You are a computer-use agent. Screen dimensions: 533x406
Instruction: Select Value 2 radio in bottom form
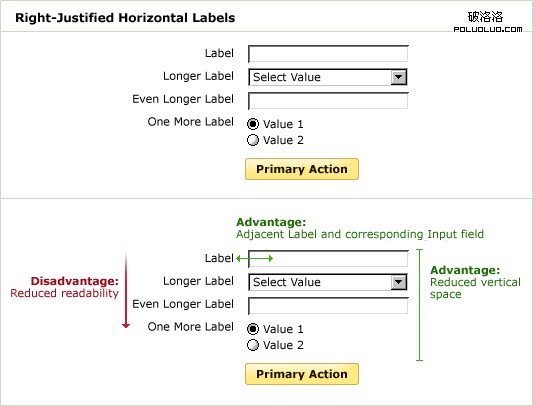[x=253, y=345]
